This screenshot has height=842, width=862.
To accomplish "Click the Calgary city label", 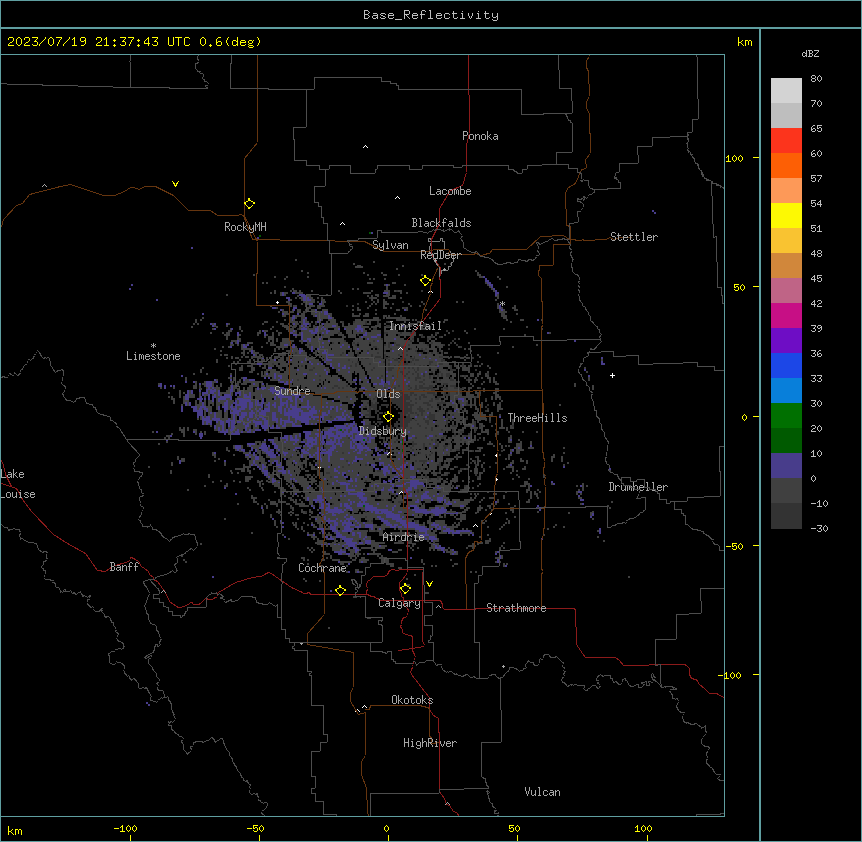I will coord(400,603).
